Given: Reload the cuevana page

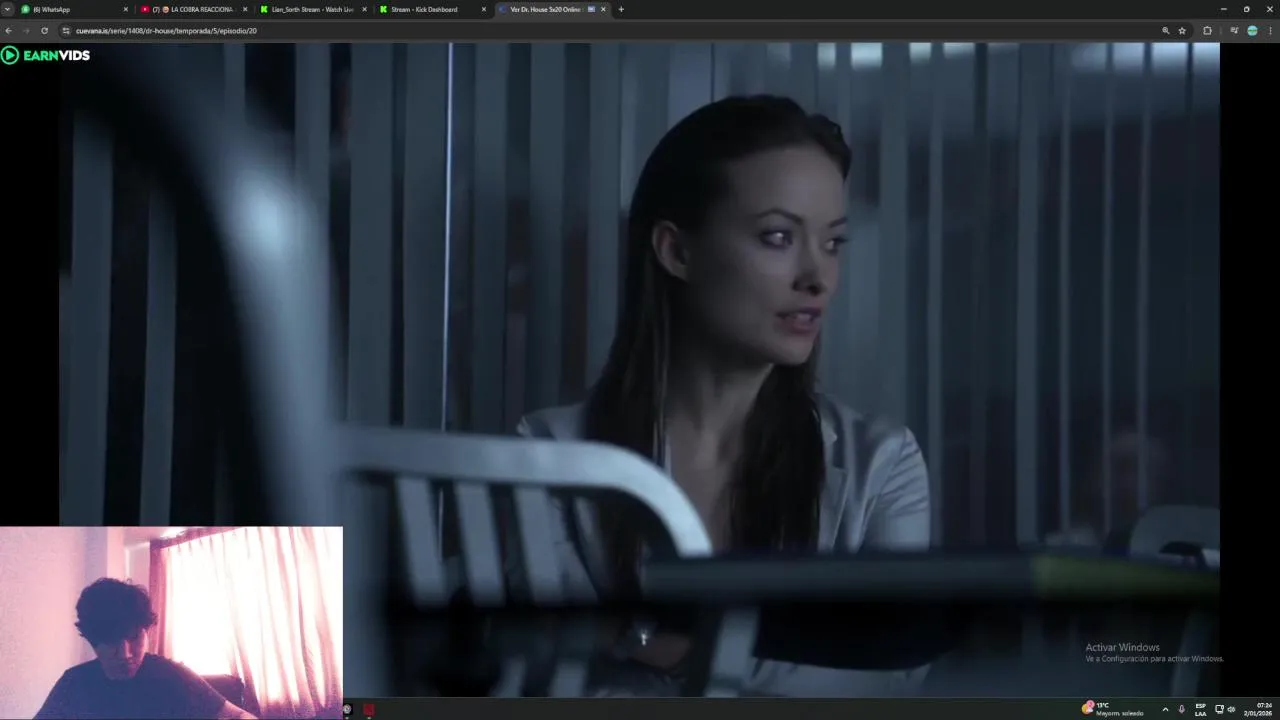Looking at the screenshot, I should (44, 31).
